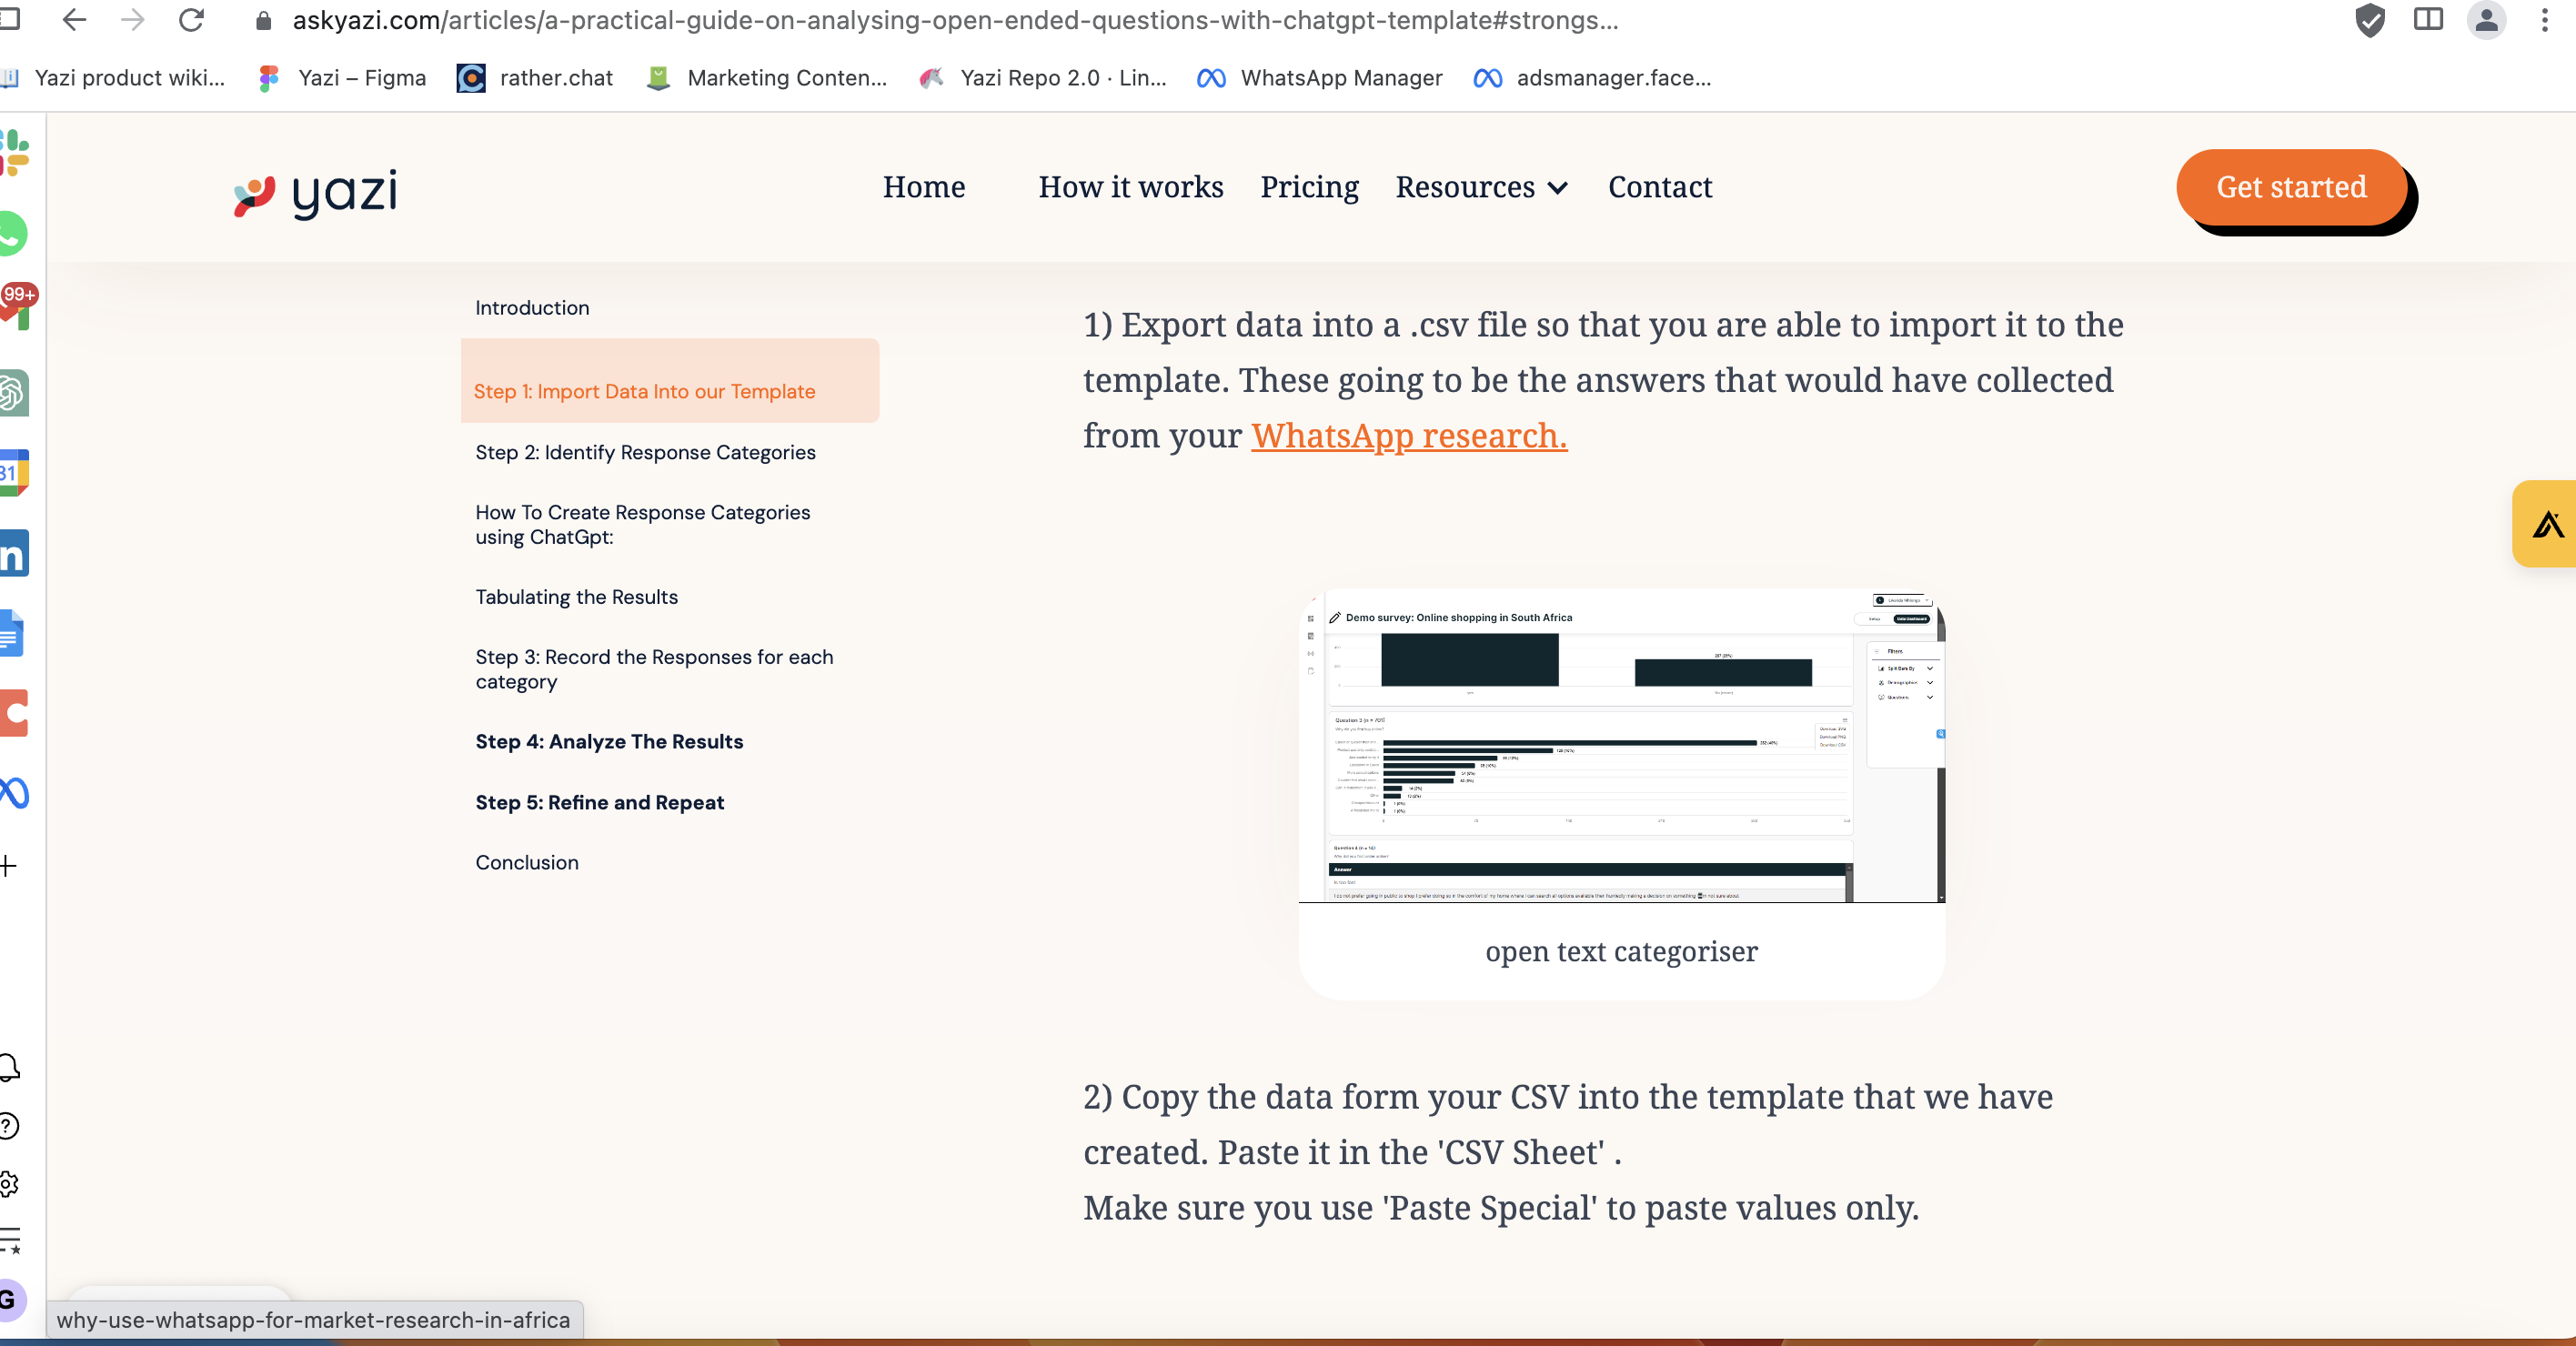Open LinkedIn from the left sidebar
The height and width of the screenshot is (1346, 2576).
(x=12, y=553)
